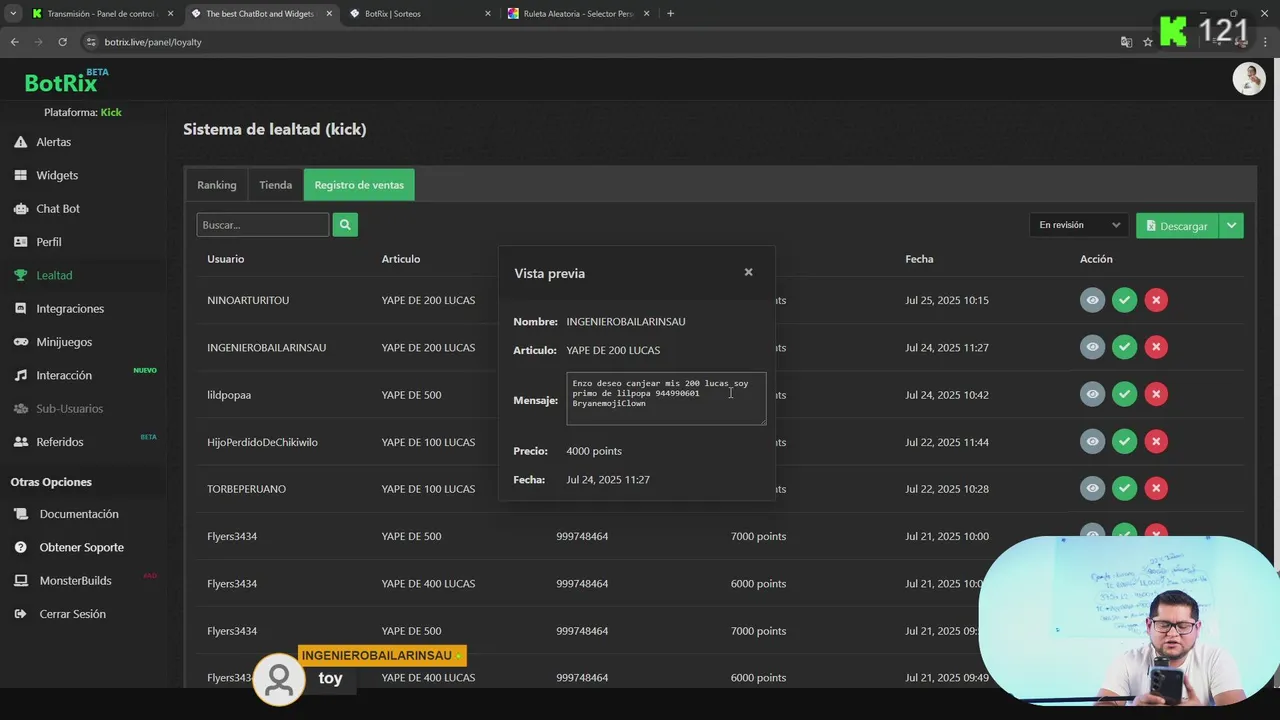Preview the HijoPerdidoDeChikiwilo sale
The image size is (1280, 720).
tap(1092, 441)
